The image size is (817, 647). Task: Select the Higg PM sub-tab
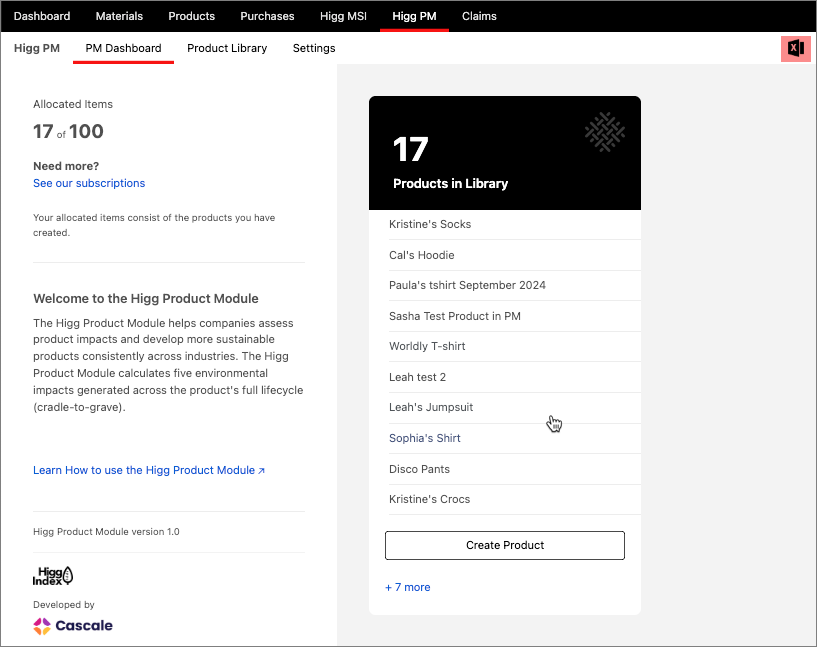[x=36, y=48]
